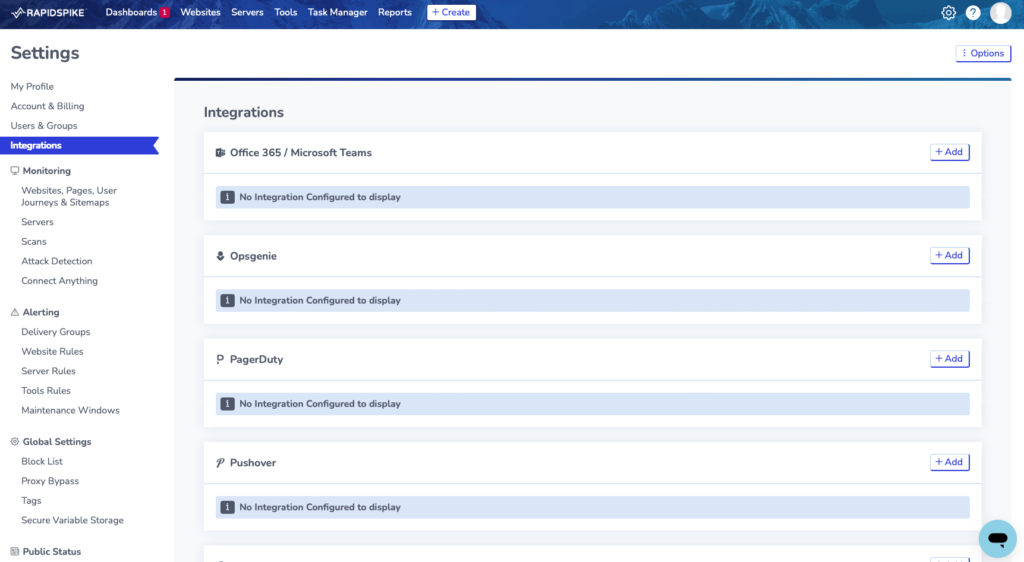
Task: Click the RapidSpike logo
Action: coord(49,12)
